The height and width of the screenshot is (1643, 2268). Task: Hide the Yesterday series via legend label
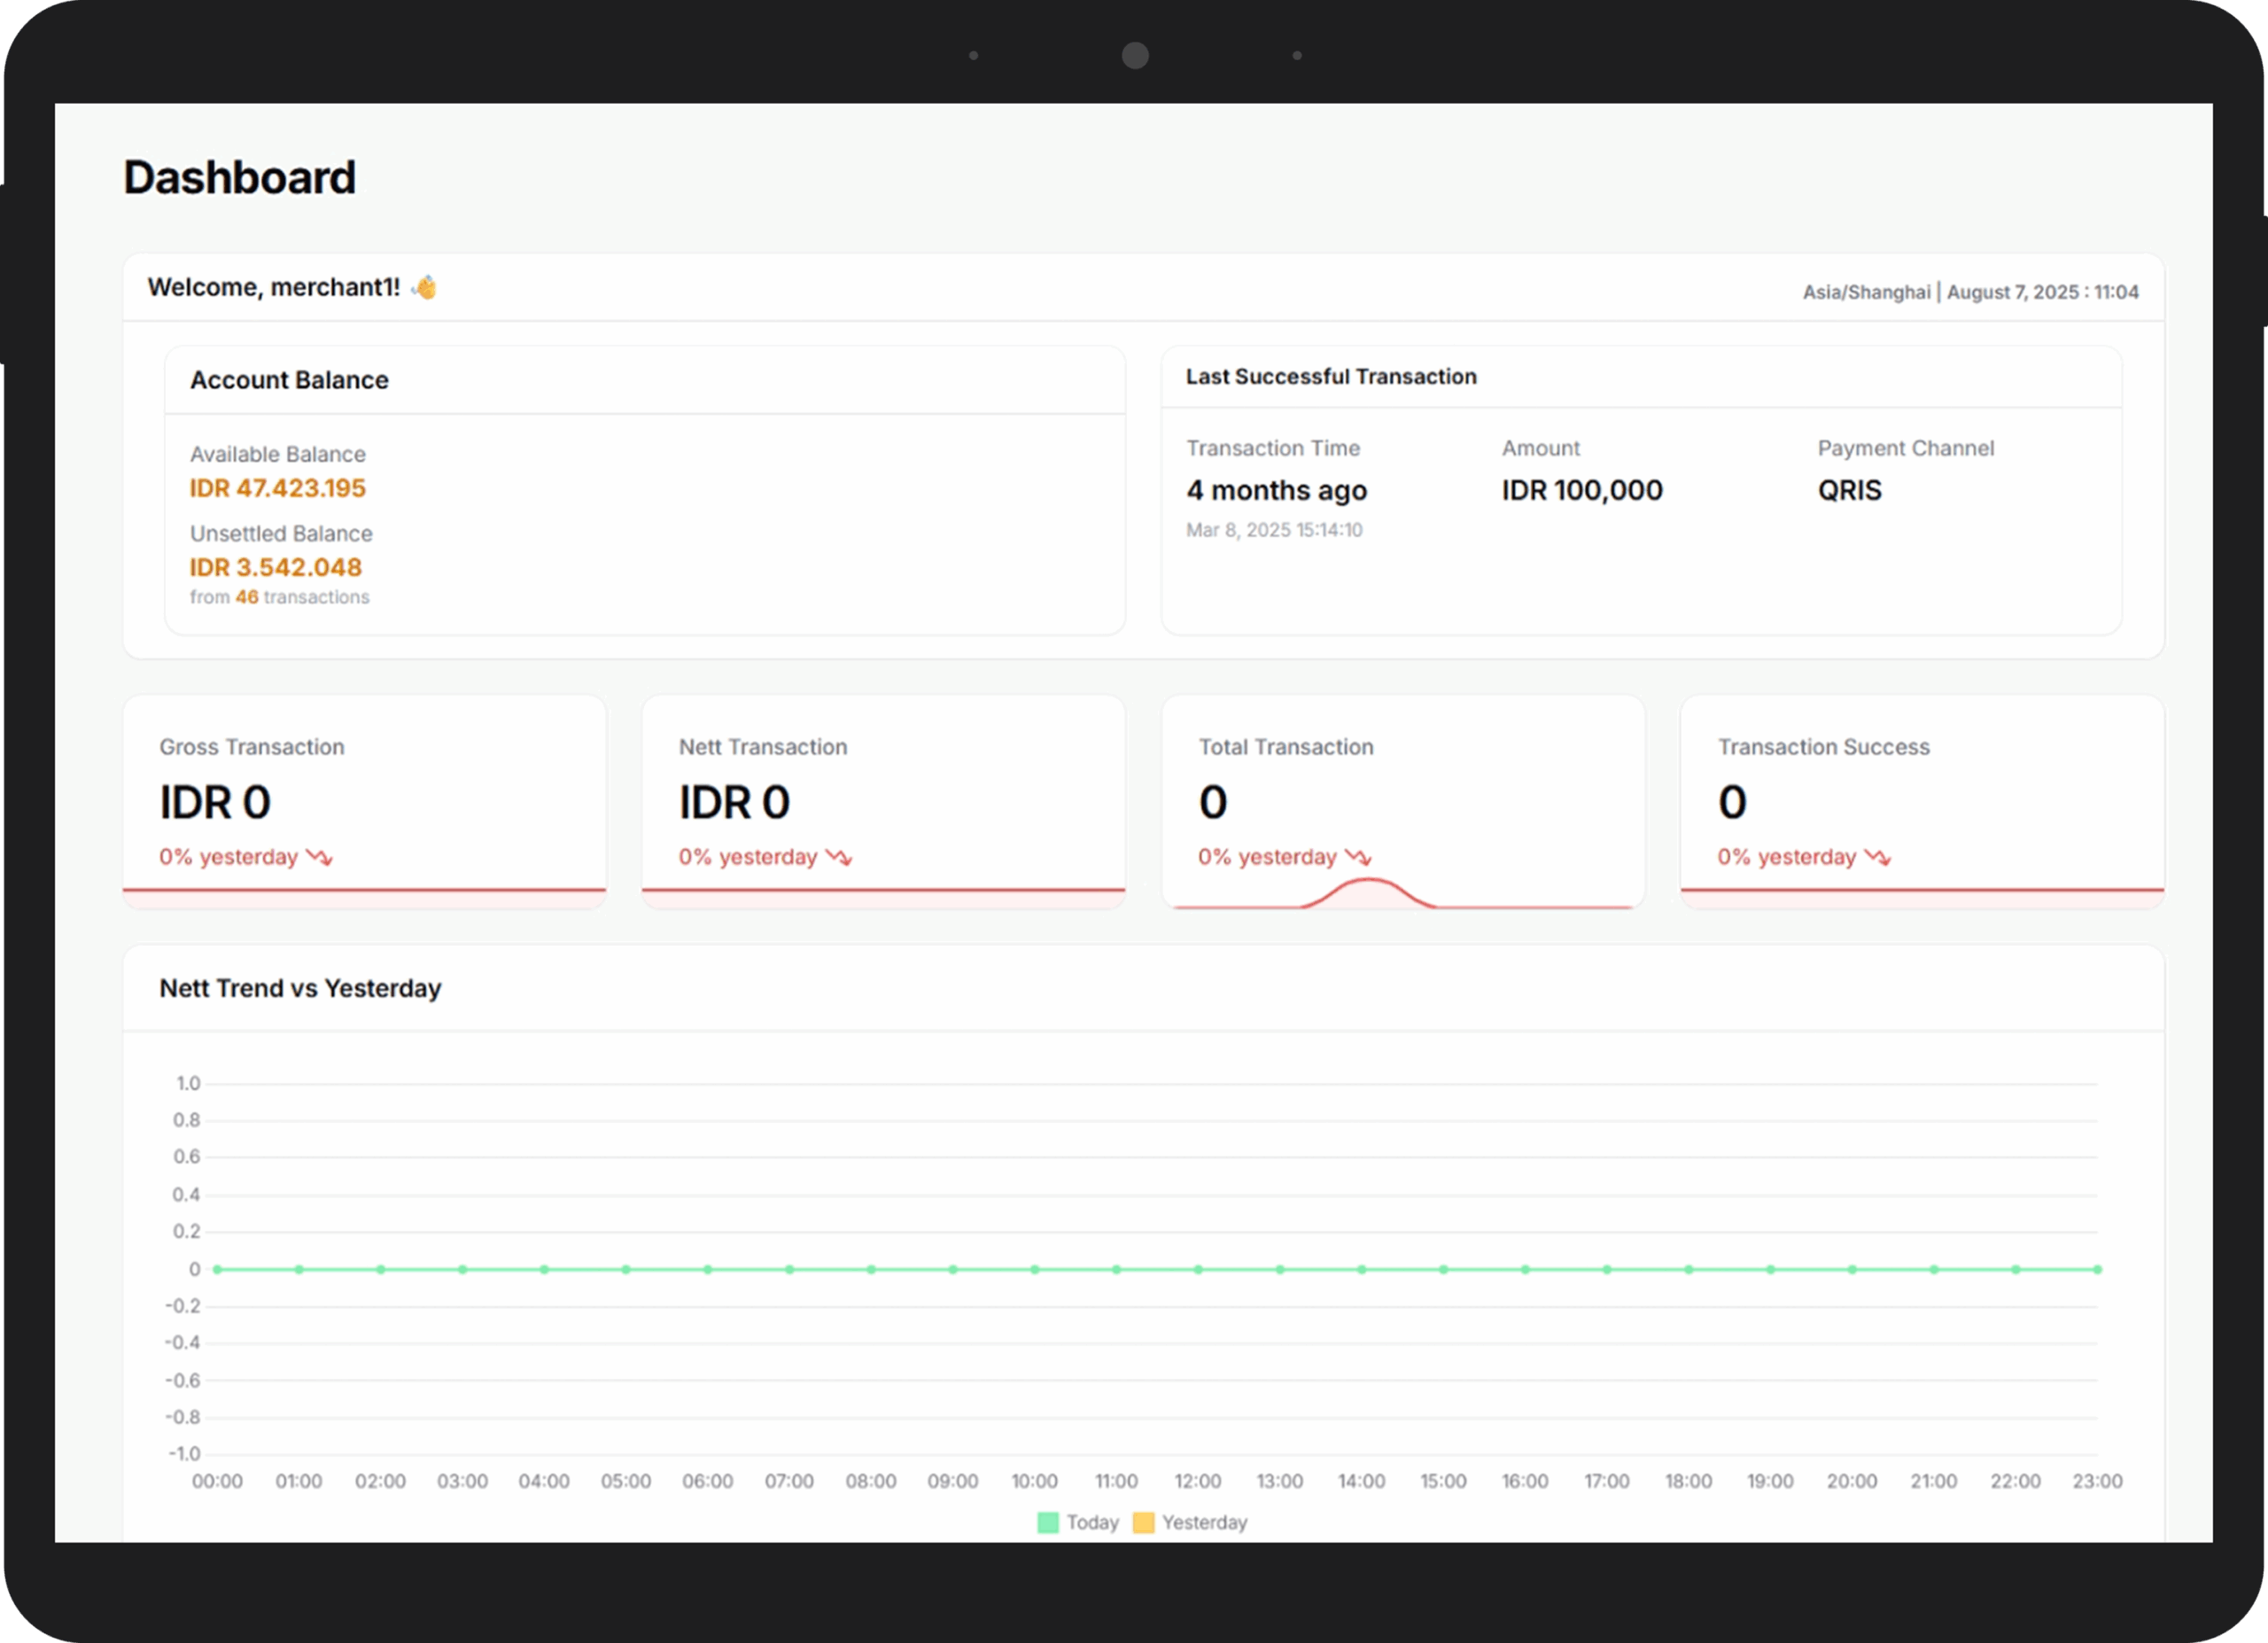click(1204, 1522)
